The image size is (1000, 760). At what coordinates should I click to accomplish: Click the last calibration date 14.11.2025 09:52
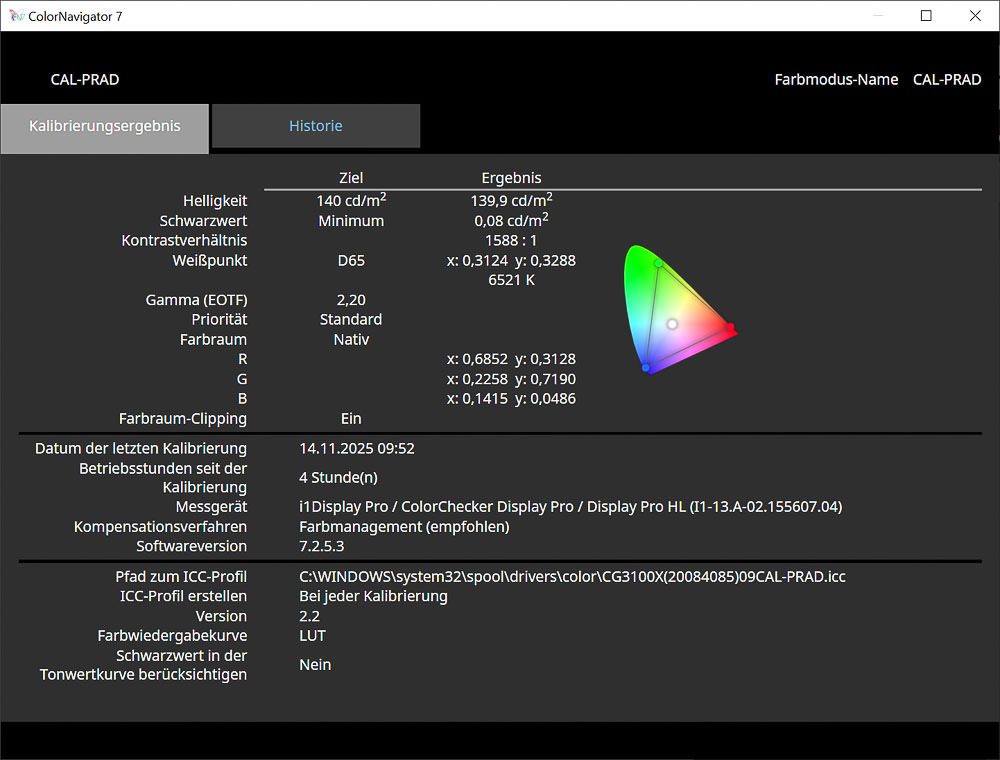point(357,449)
